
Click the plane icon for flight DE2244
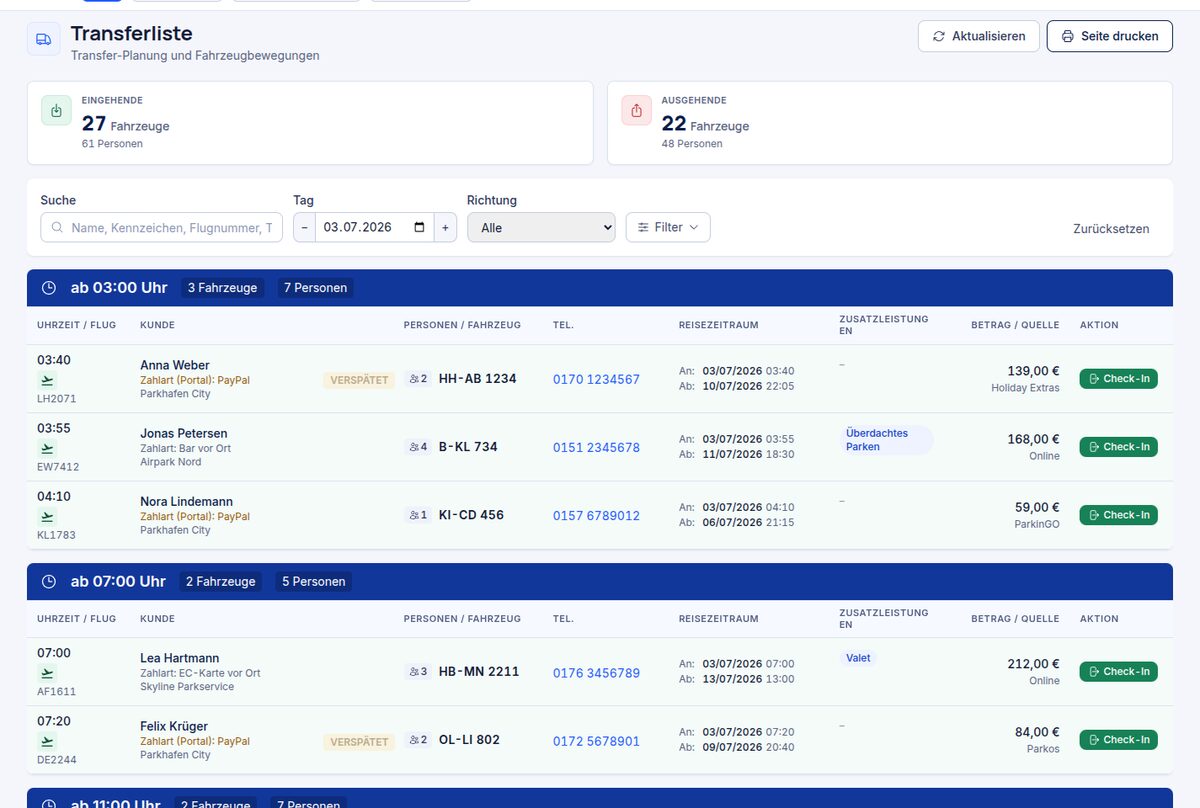[x=47, y=741]
